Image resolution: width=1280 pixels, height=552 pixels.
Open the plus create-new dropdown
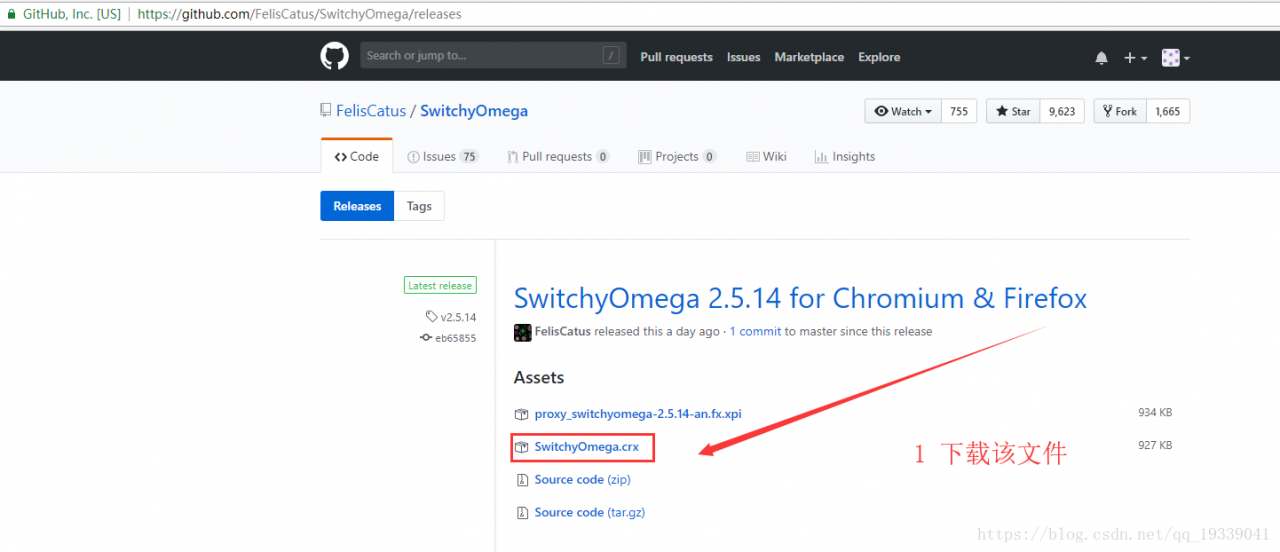click(1134, 58)
